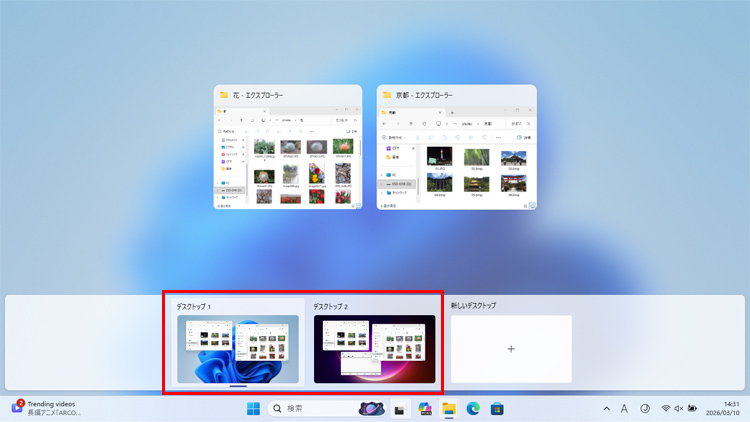750x422 pixels.
Task: Launch Copilot from the taskbar
Action: 425,409
